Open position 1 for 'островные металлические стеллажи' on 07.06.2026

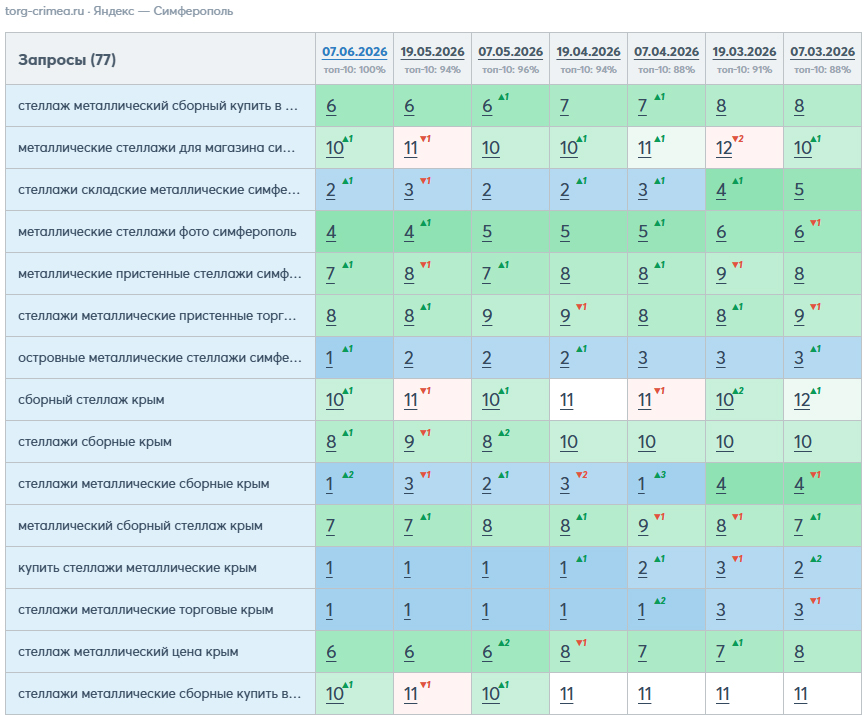point(330,358)
